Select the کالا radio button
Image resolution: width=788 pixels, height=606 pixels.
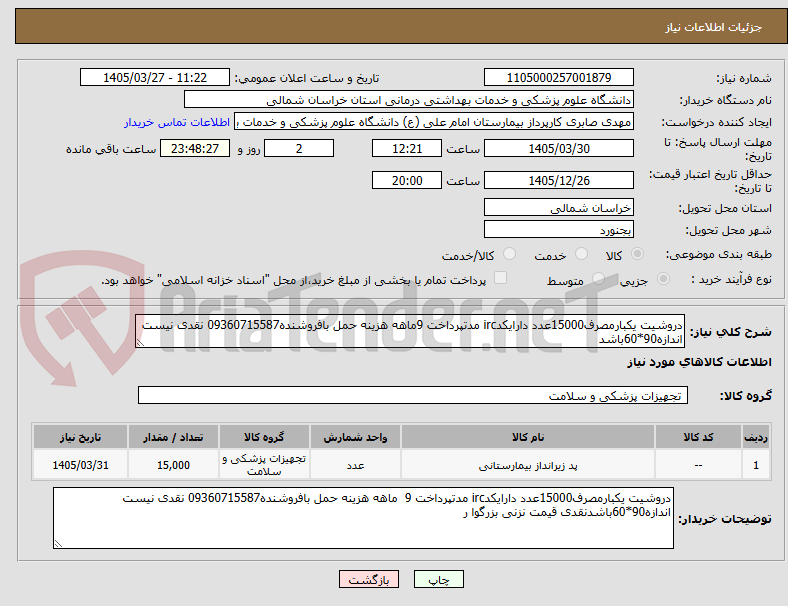click(x=637, y=254)
